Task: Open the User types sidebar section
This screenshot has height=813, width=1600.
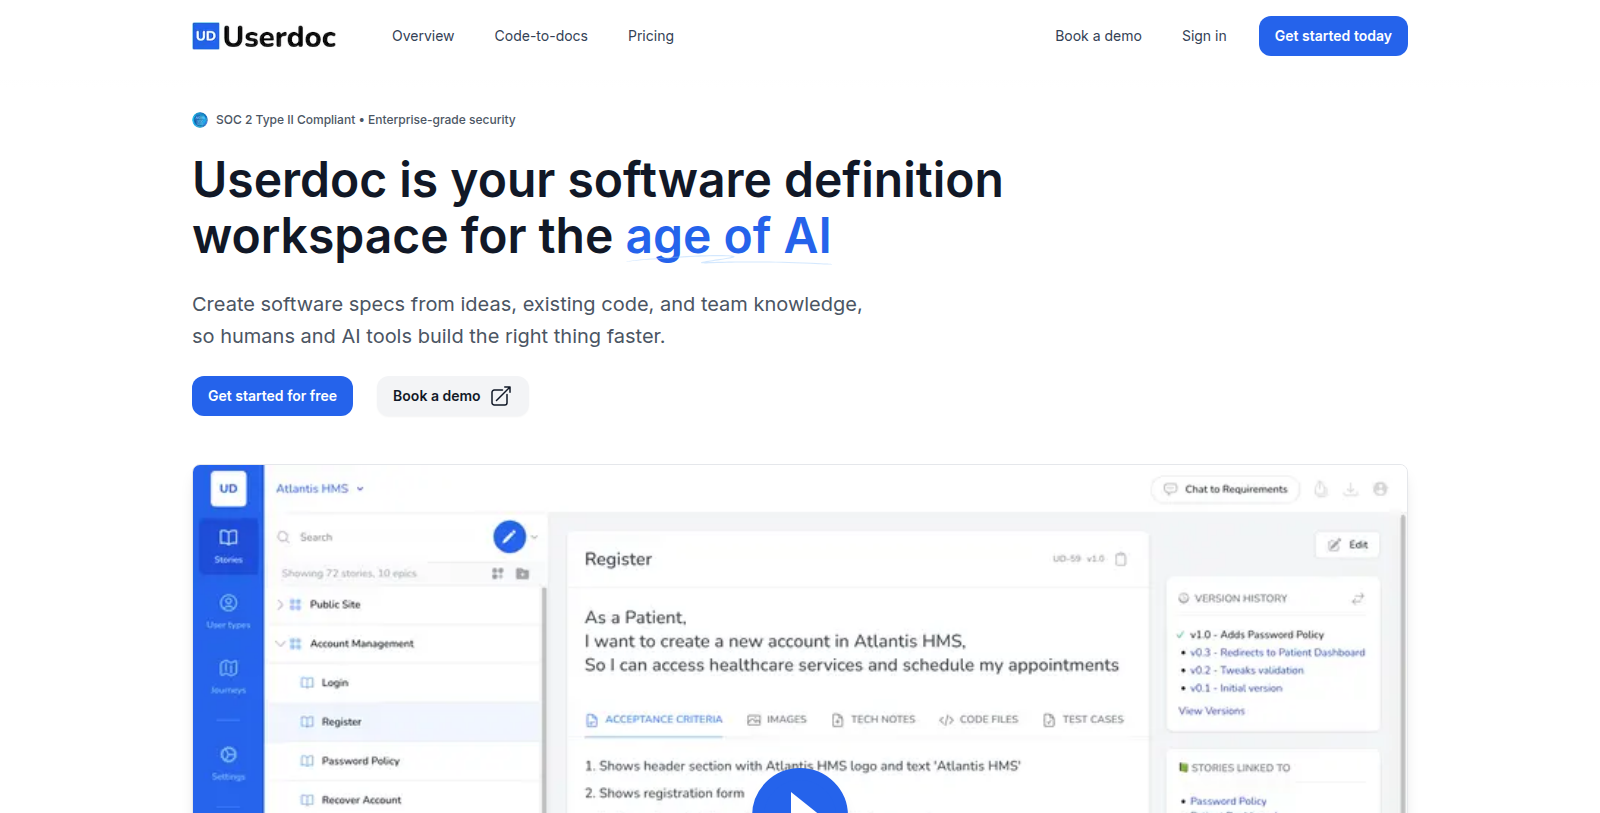Action: pyautogui.click(x=228, y=611)
